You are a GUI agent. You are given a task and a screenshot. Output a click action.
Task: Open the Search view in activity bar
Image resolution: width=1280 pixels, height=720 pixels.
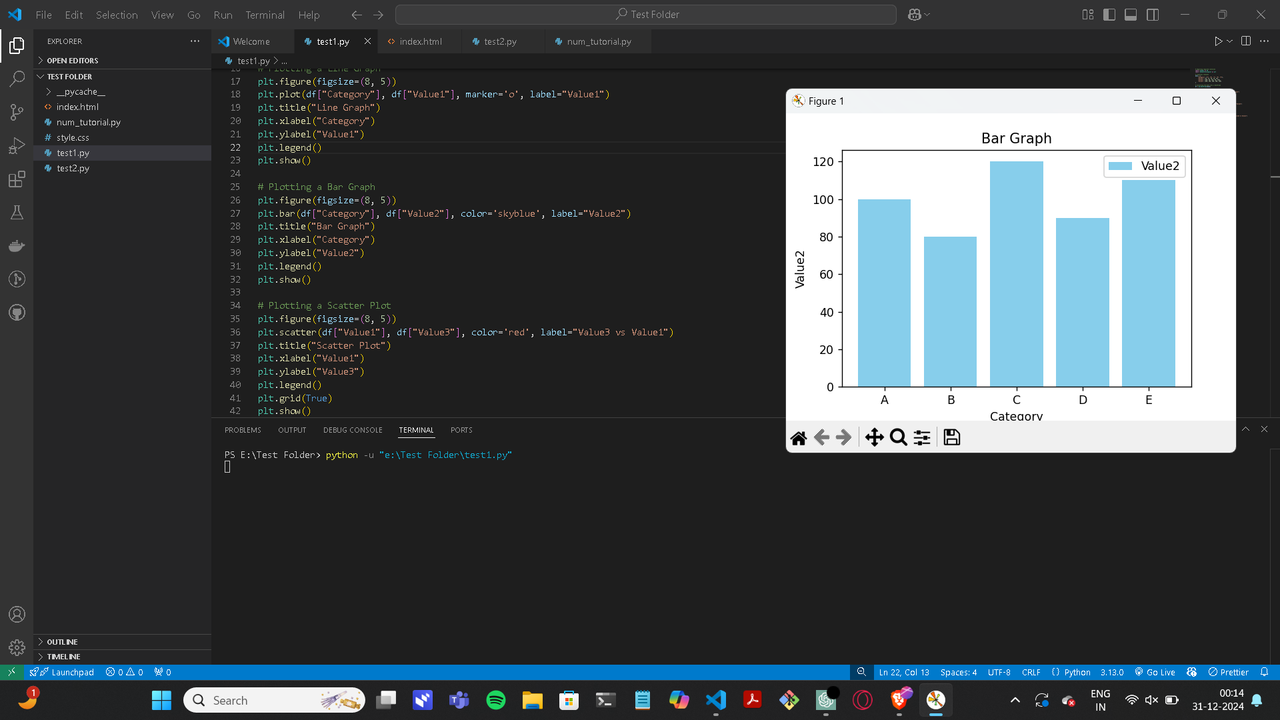click(x=16, y=78)
